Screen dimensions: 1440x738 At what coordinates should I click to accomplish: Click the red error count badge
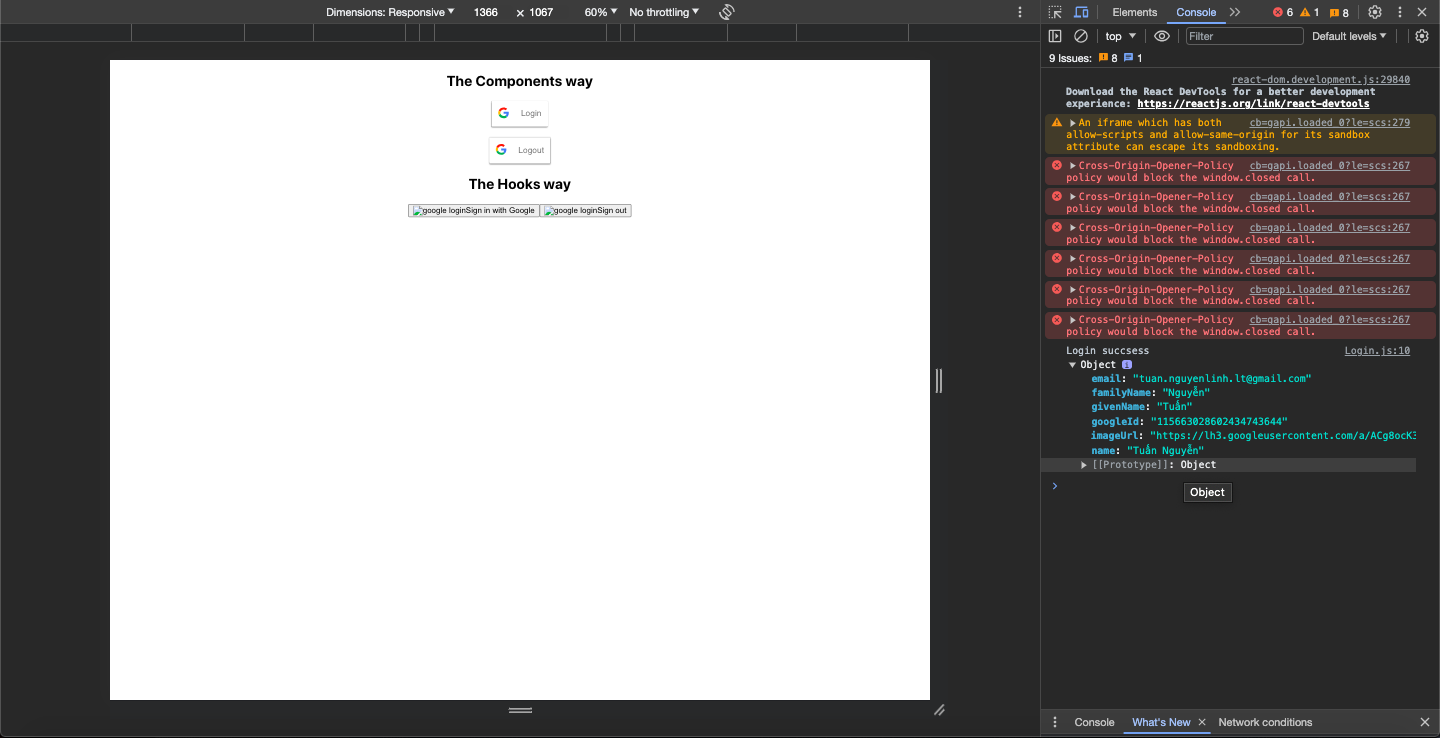tap(1283, 12)
